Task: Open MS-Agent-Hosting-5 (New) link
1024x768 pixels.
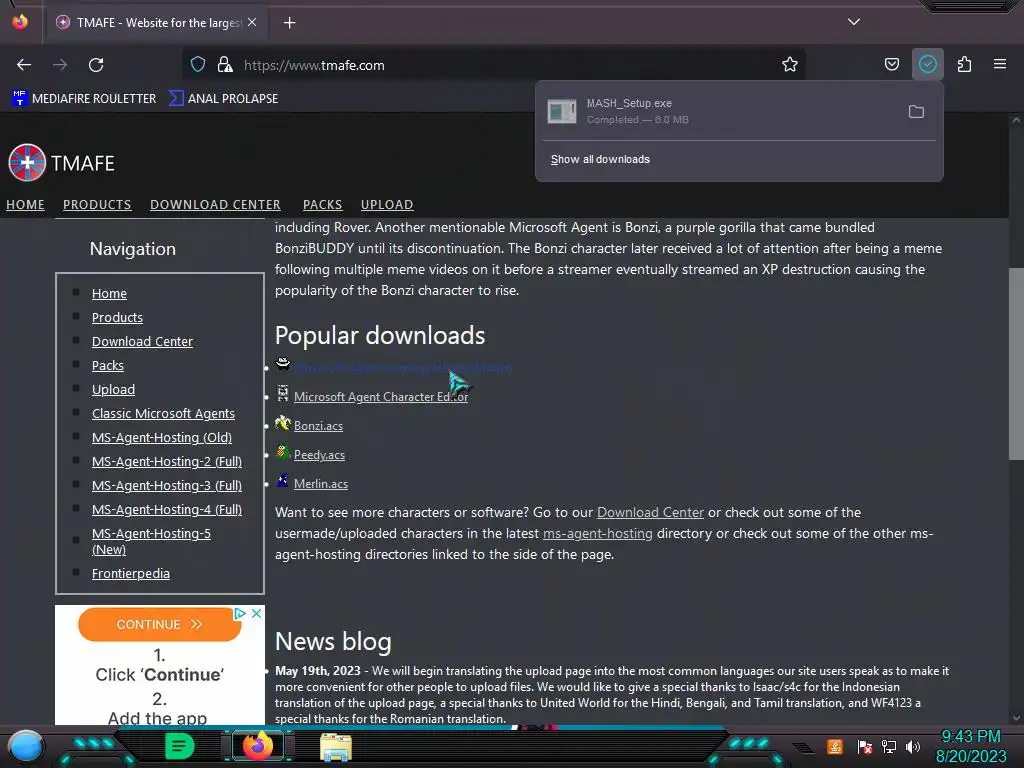Action: (x=151, y=541)
